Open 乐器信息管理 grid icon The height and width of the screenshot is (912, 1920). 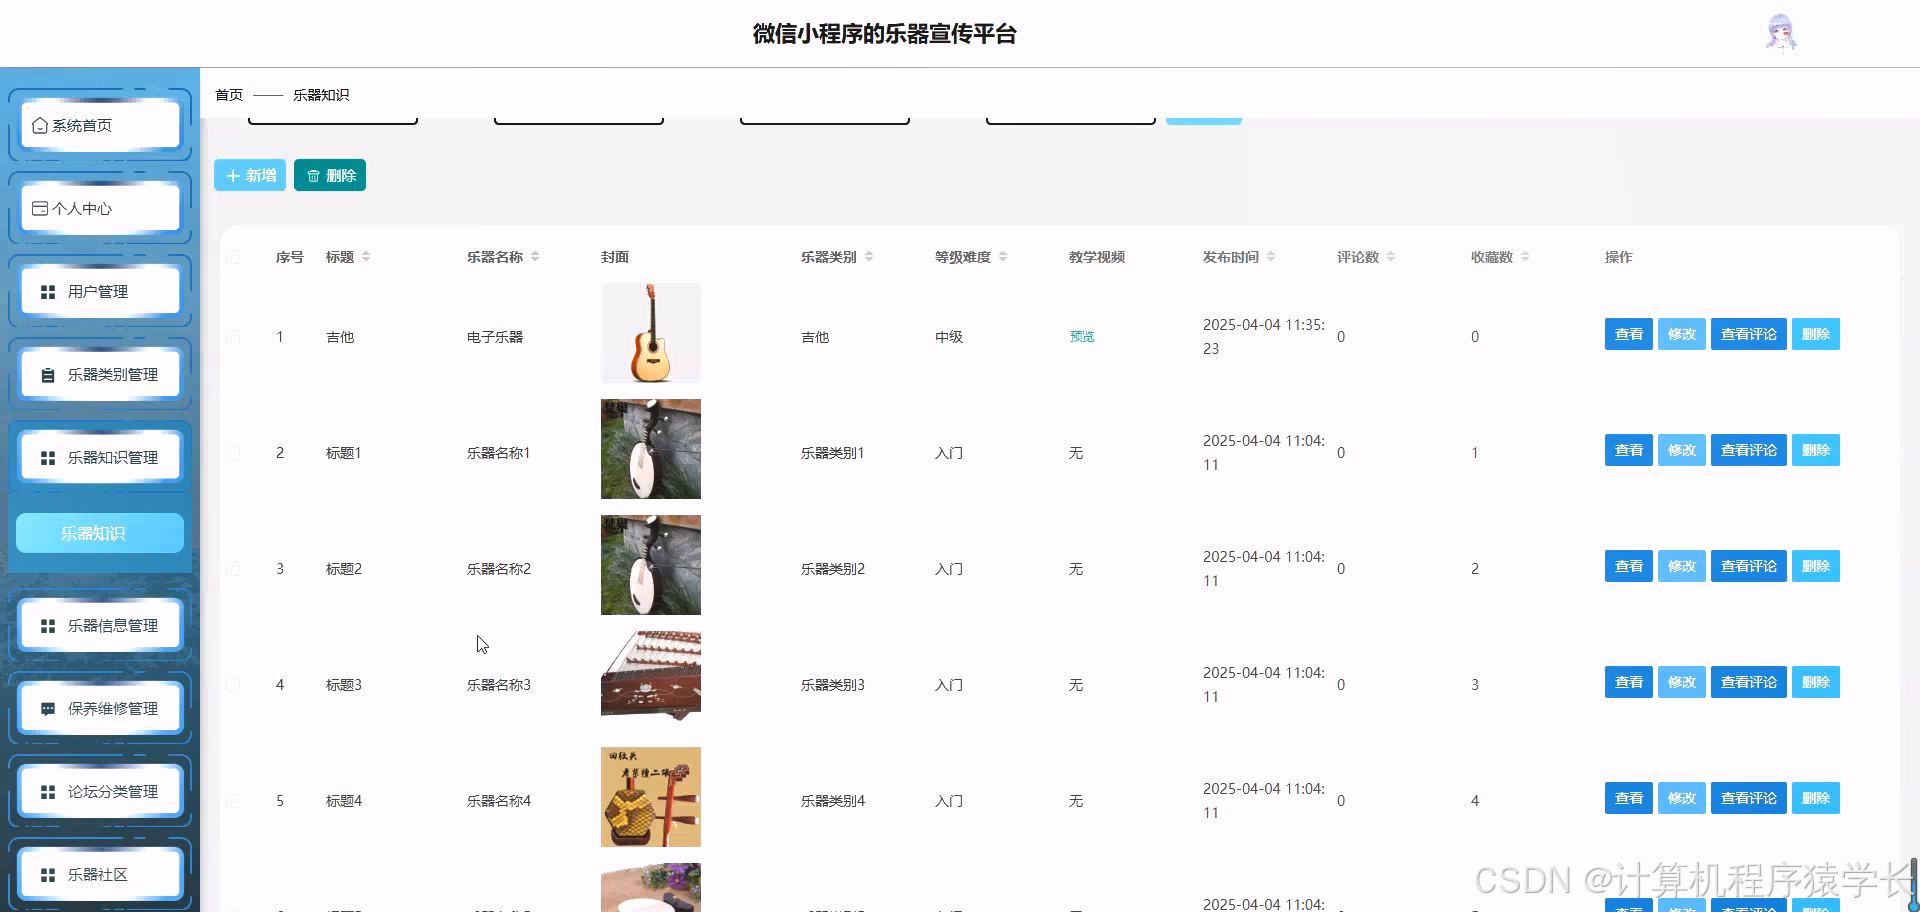[x=46, y=625]
